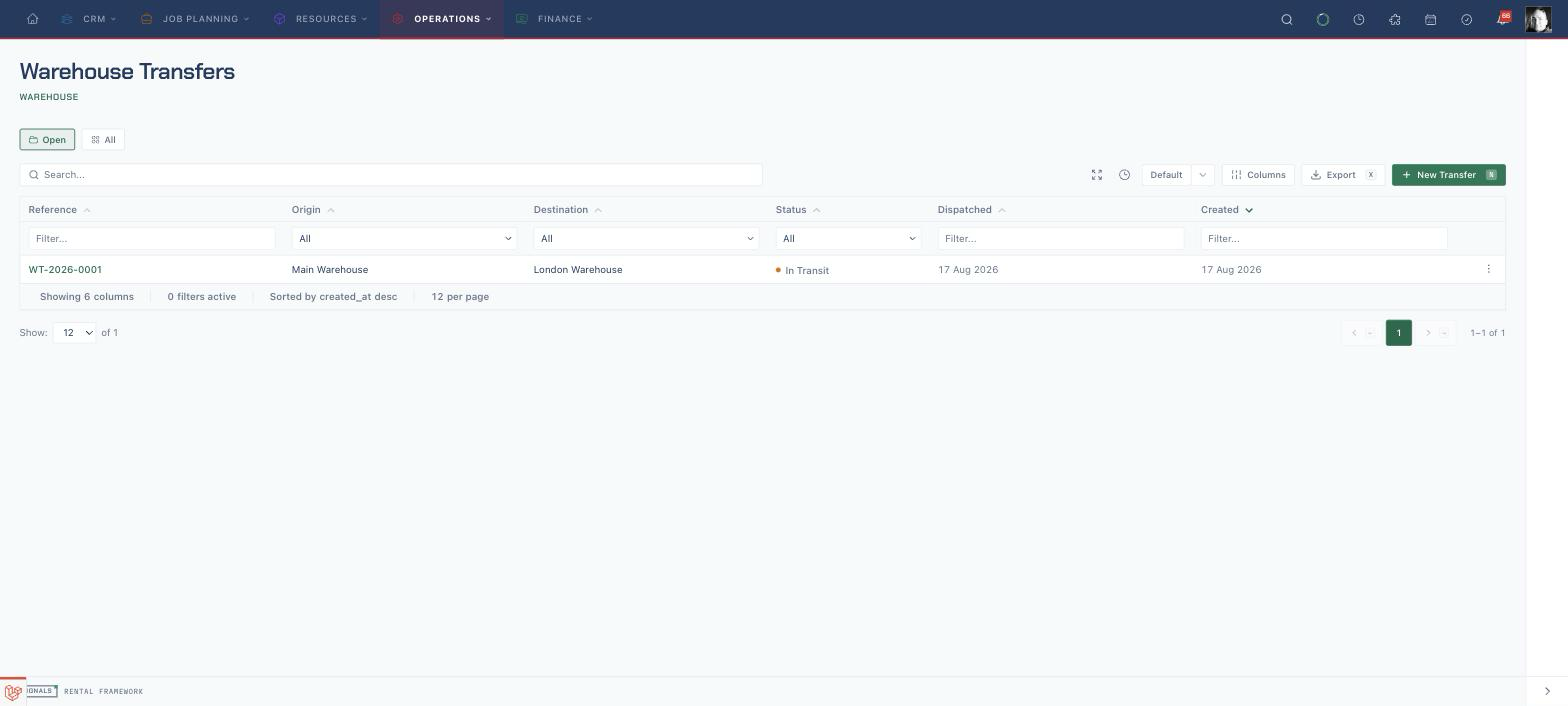Toggle the Open transfers view filter
The image size is (1568, 706).
click(47, 140)
